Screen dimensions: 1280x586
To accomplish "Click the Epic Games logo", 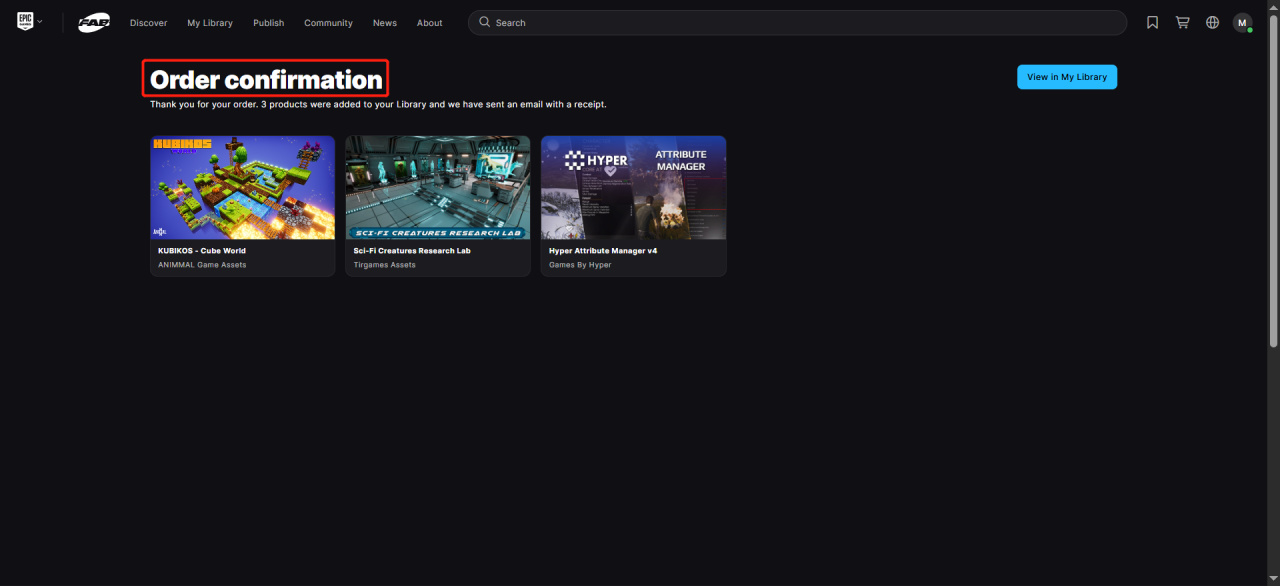I will 25,22.
